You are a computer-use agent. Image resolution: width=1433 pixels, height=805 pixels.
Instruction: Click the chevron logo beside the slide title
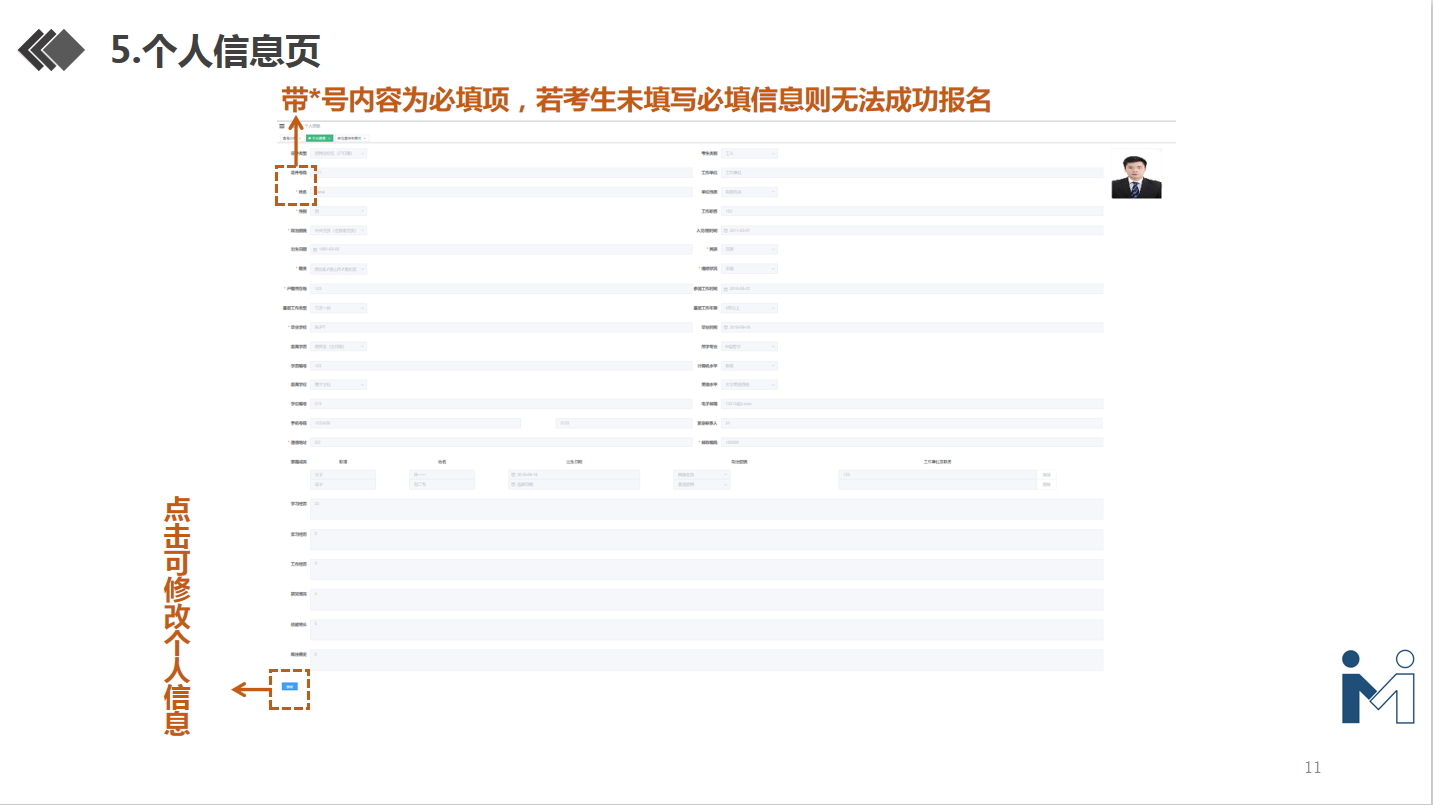[x=52, y=50]
